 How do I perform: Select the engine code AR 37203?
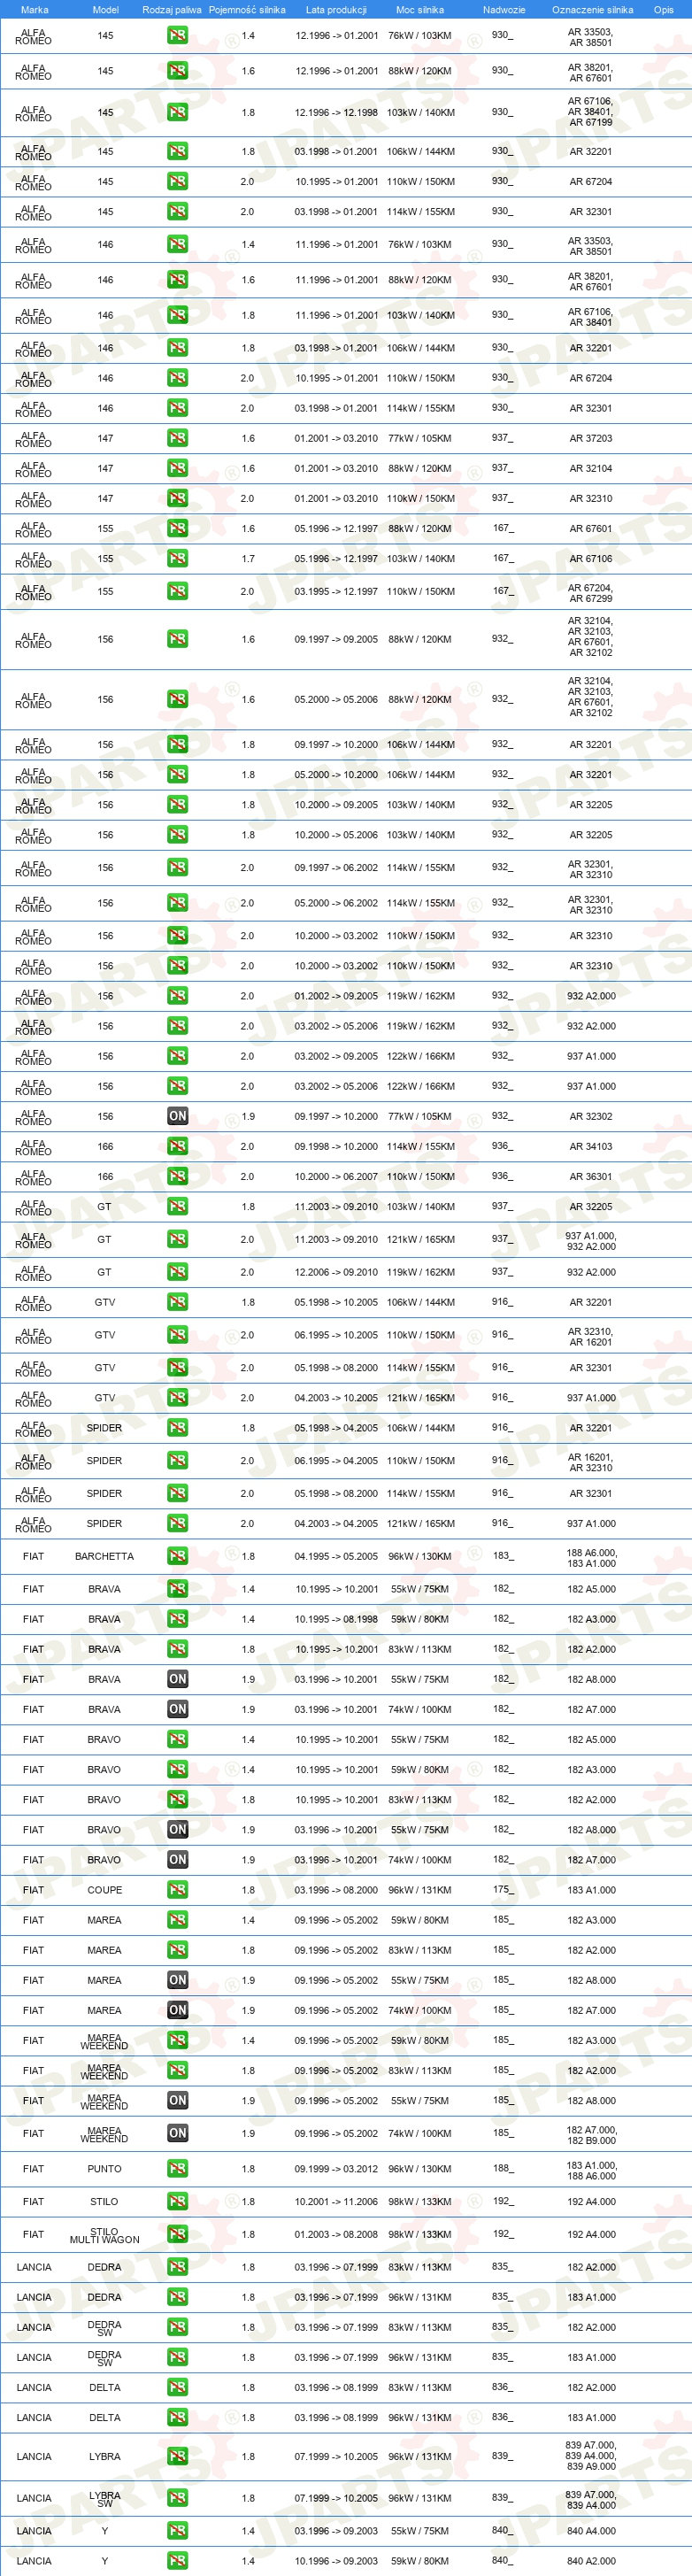591,438
